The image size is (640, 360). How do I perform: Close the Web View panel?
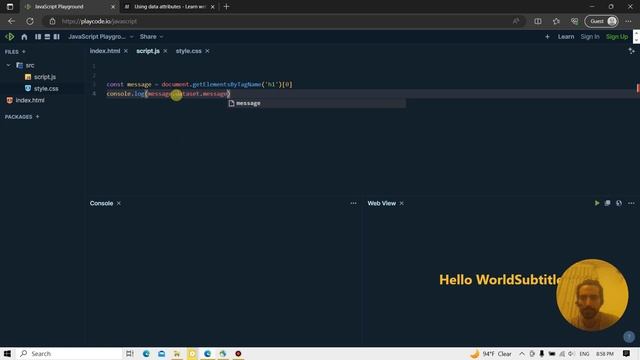pos(402,203)
